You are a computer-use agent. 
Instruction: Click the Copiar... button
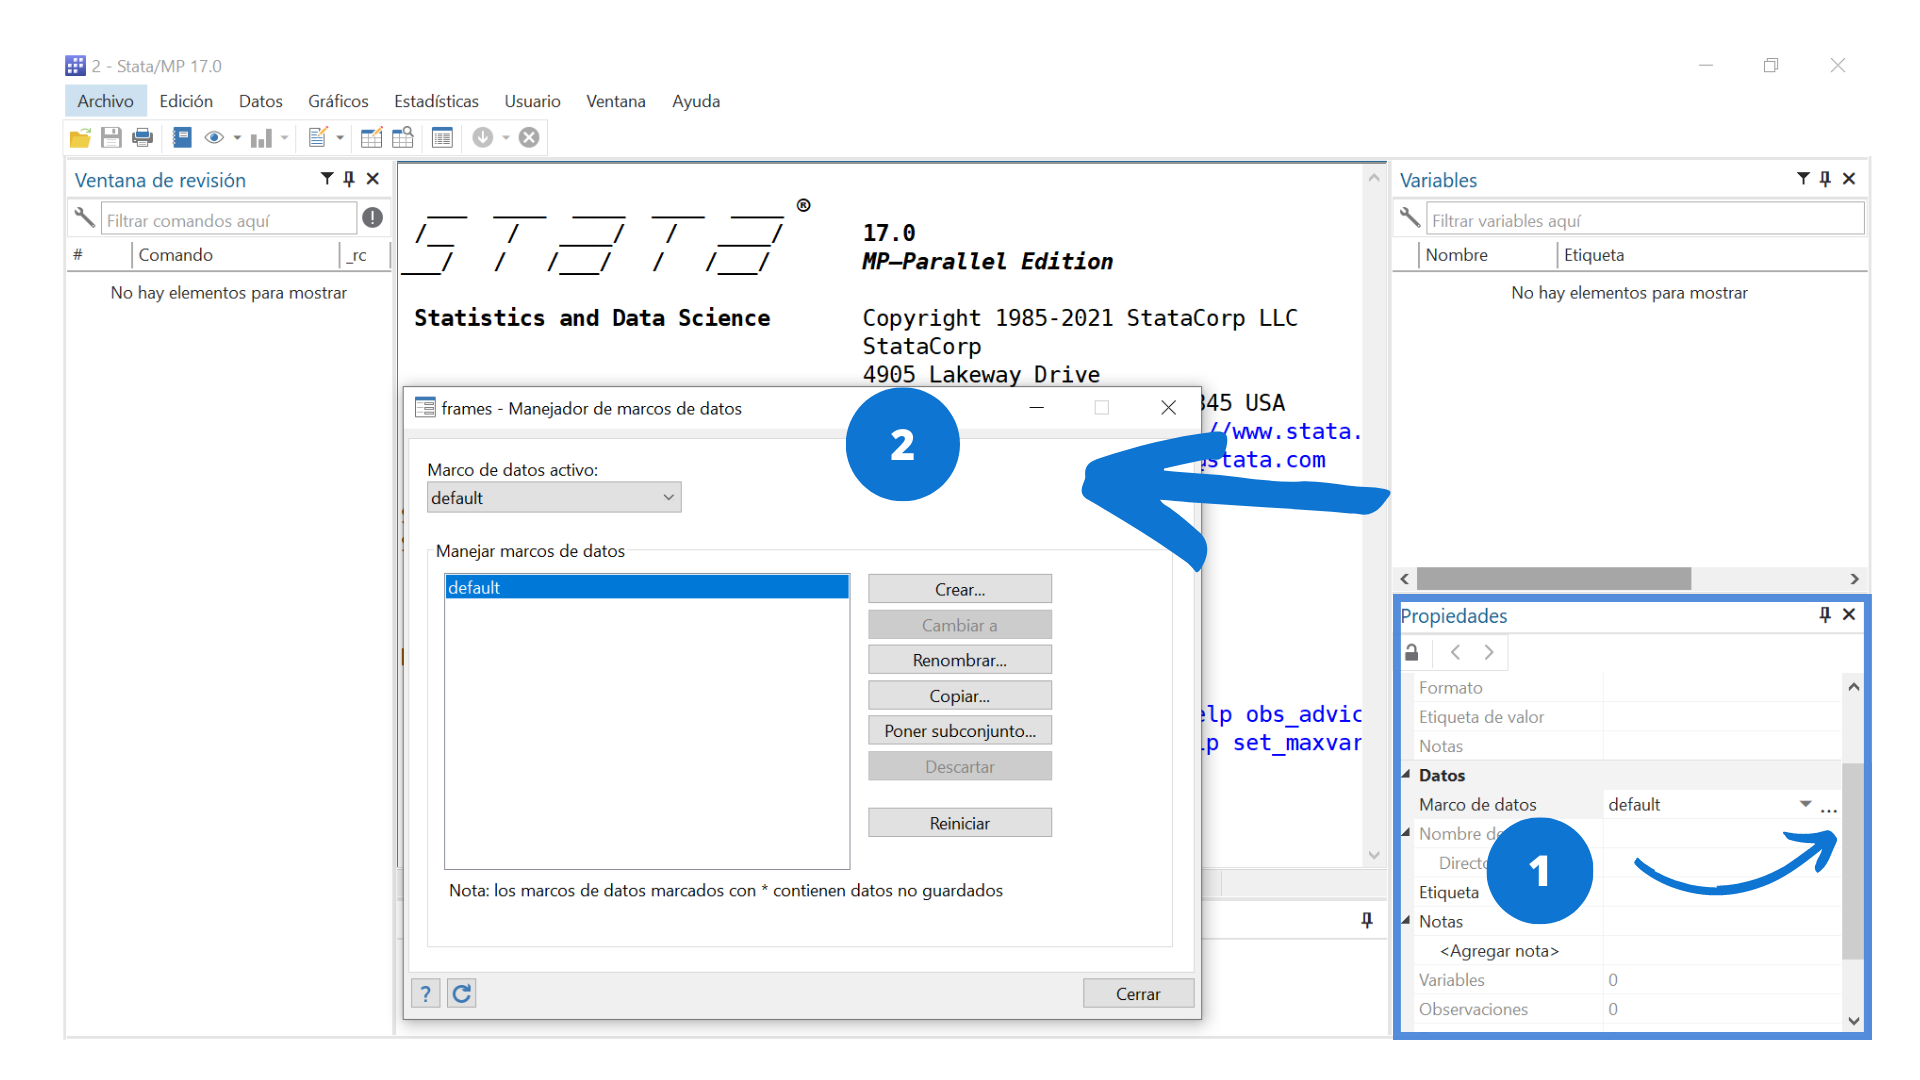tap(960, 696)
